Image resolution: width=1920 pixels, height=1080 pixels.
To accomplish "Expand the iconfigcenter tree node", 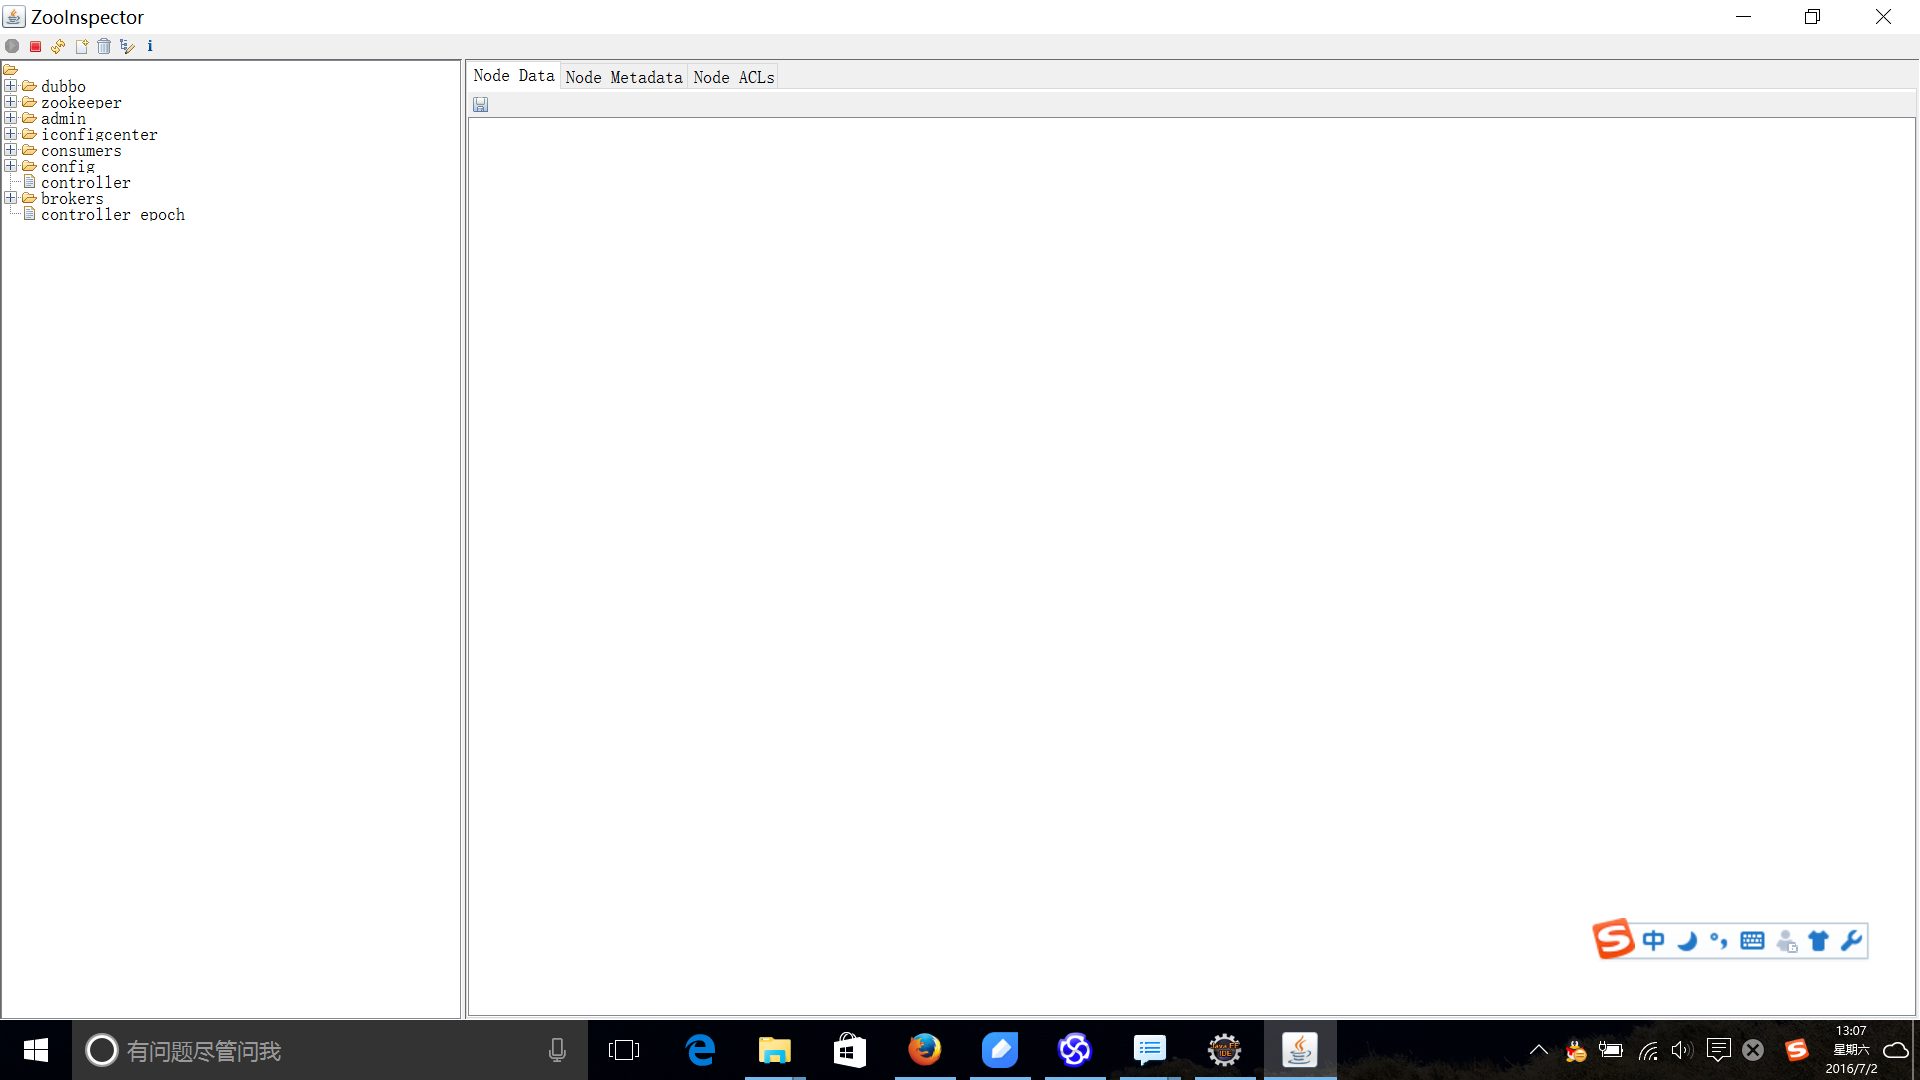I will [x=10, y=134].
